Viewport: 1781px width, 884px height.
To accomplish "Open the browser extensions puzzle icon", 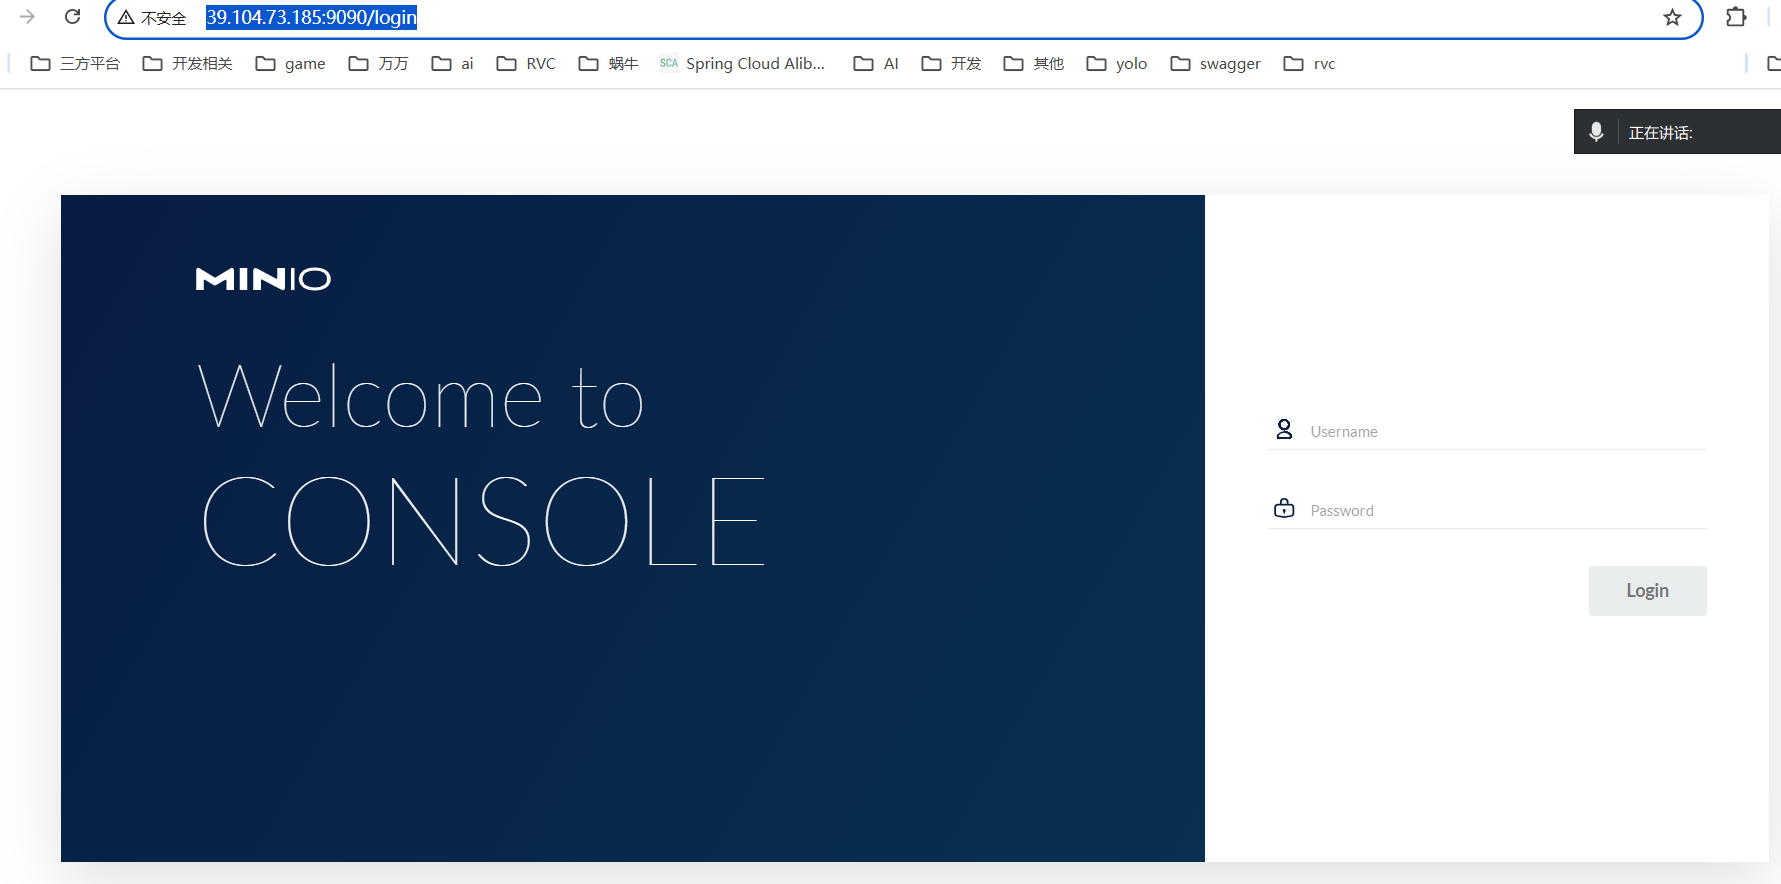I will [1736, 17].
